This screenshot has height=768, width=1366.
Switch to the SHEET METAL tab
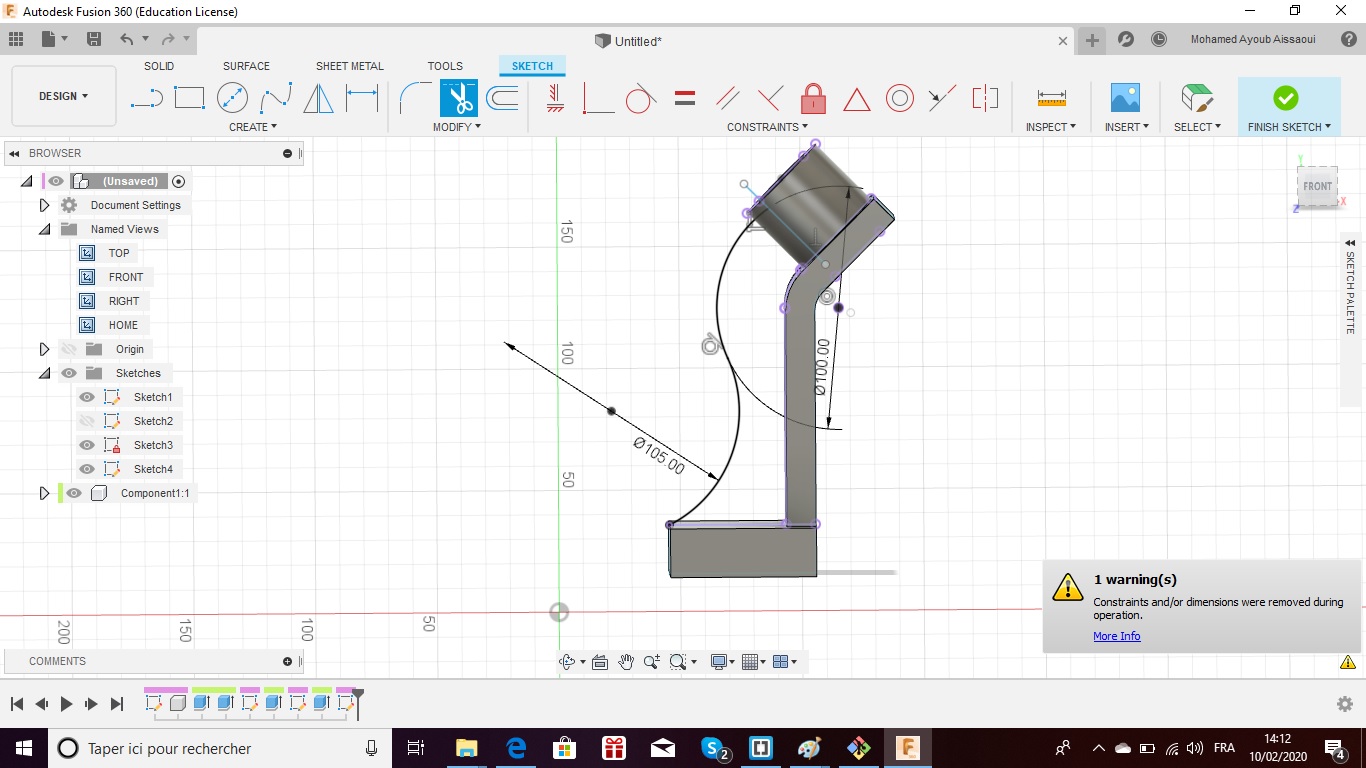349,66
